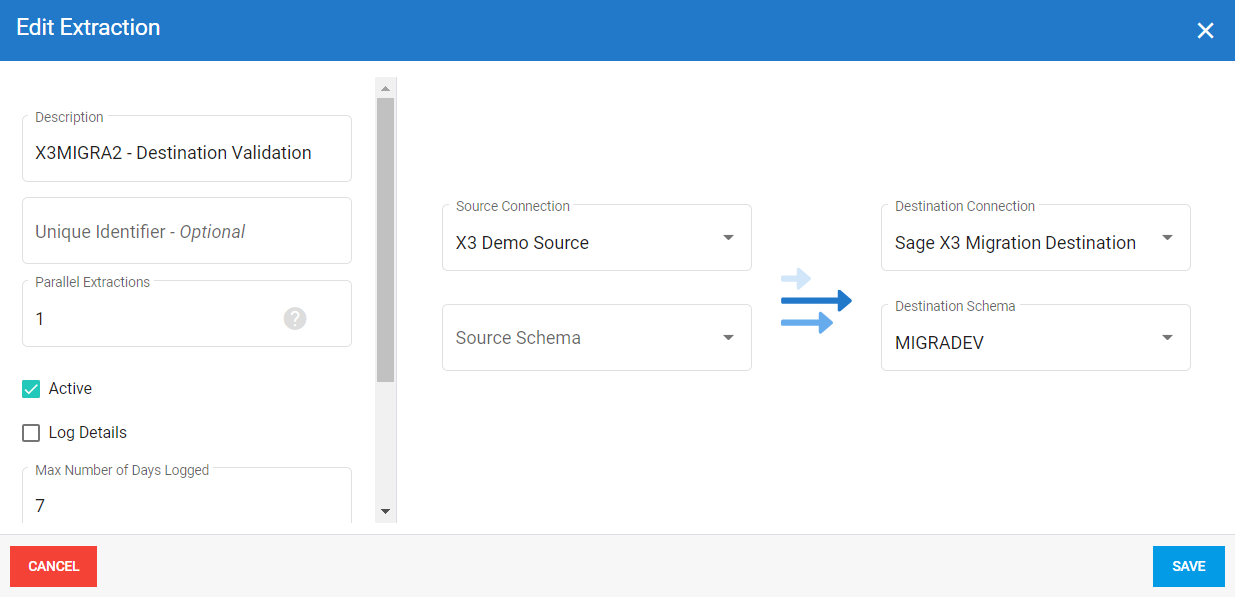
Task: Close the Edit Extraction dialog
Action: 1205,31
